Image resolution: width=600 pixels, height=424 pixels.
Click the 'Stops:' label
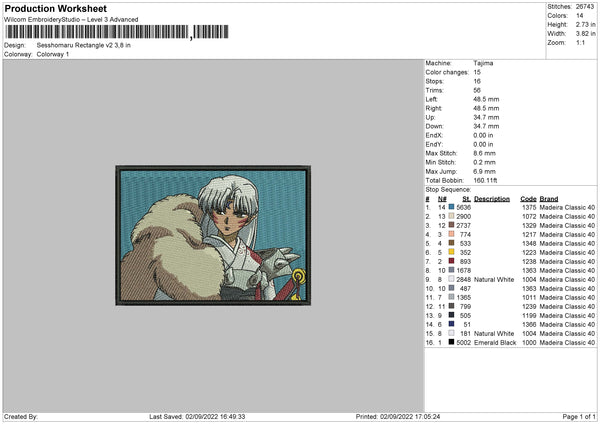435,81
